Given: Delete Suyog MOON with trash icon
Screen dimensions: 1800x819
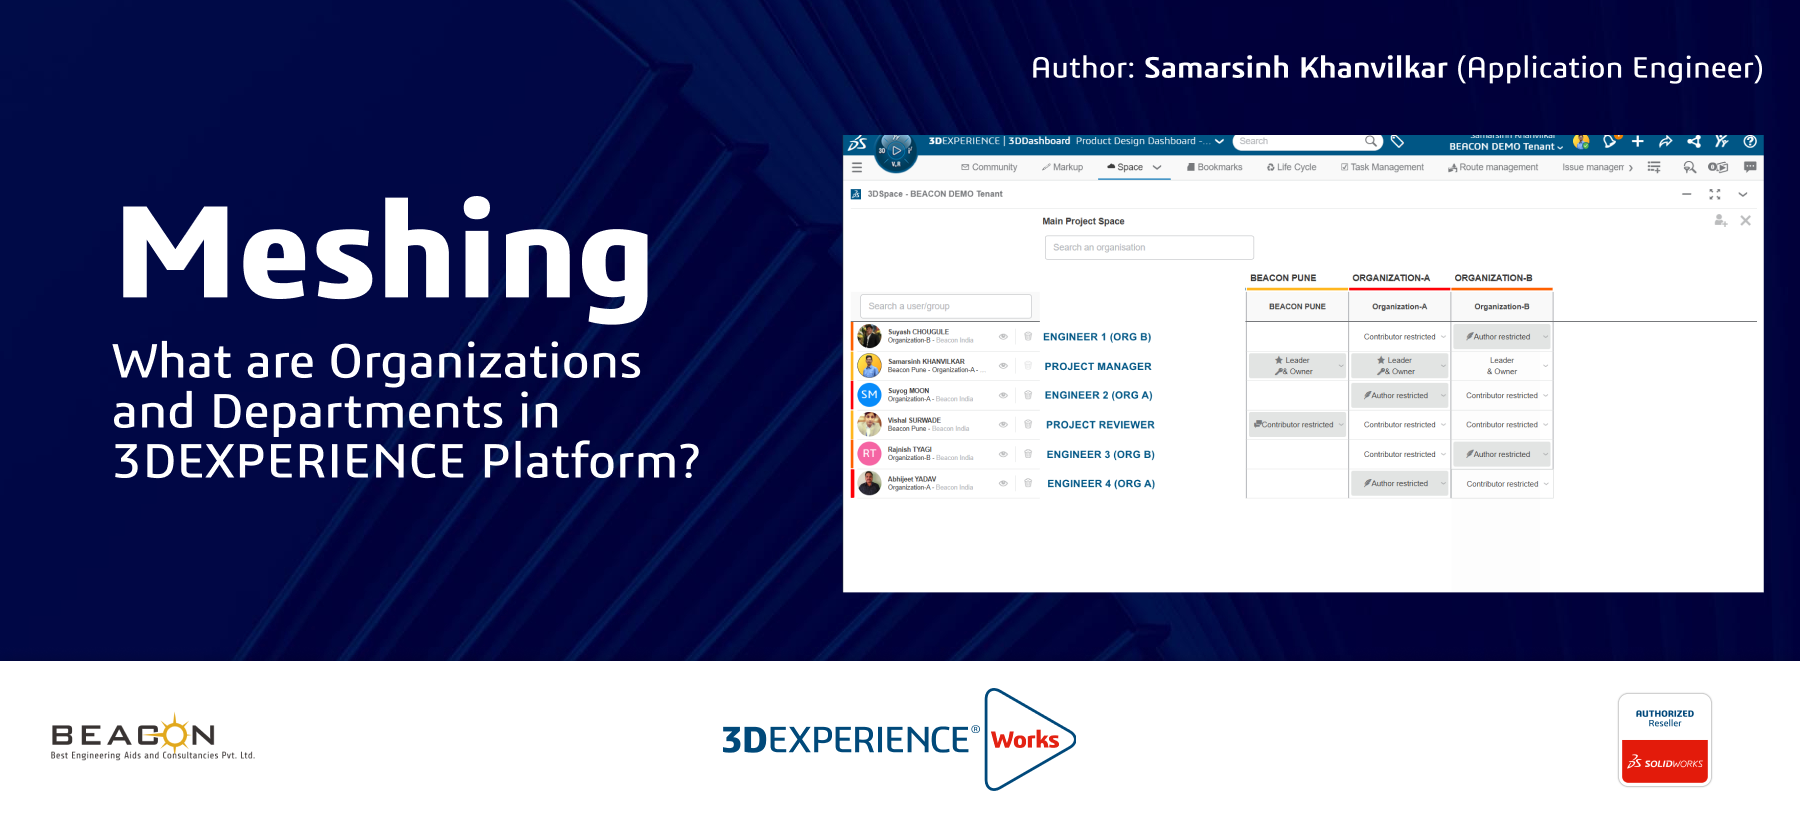Looking at the screenshot, I should 1028,395.
